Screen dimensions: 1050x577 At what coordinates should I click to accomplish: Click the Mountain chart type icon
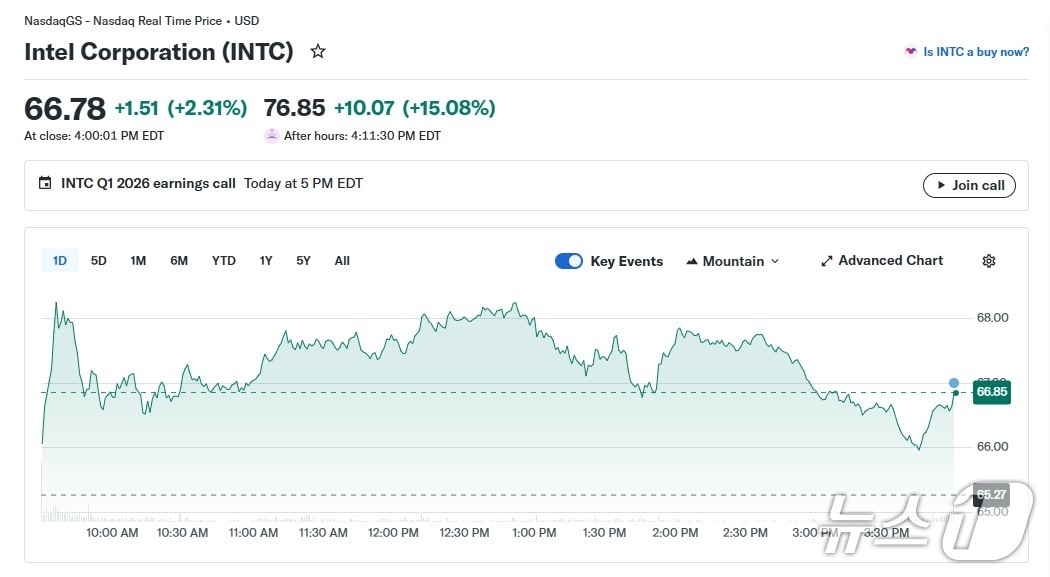[x=692, y=261]
